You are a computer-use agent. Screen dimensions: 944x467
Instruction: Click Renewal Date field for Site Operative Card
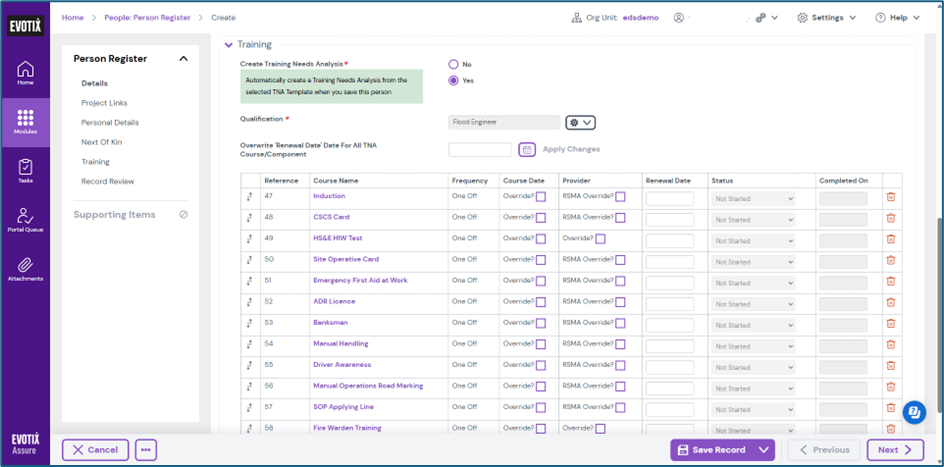point(669,261)
